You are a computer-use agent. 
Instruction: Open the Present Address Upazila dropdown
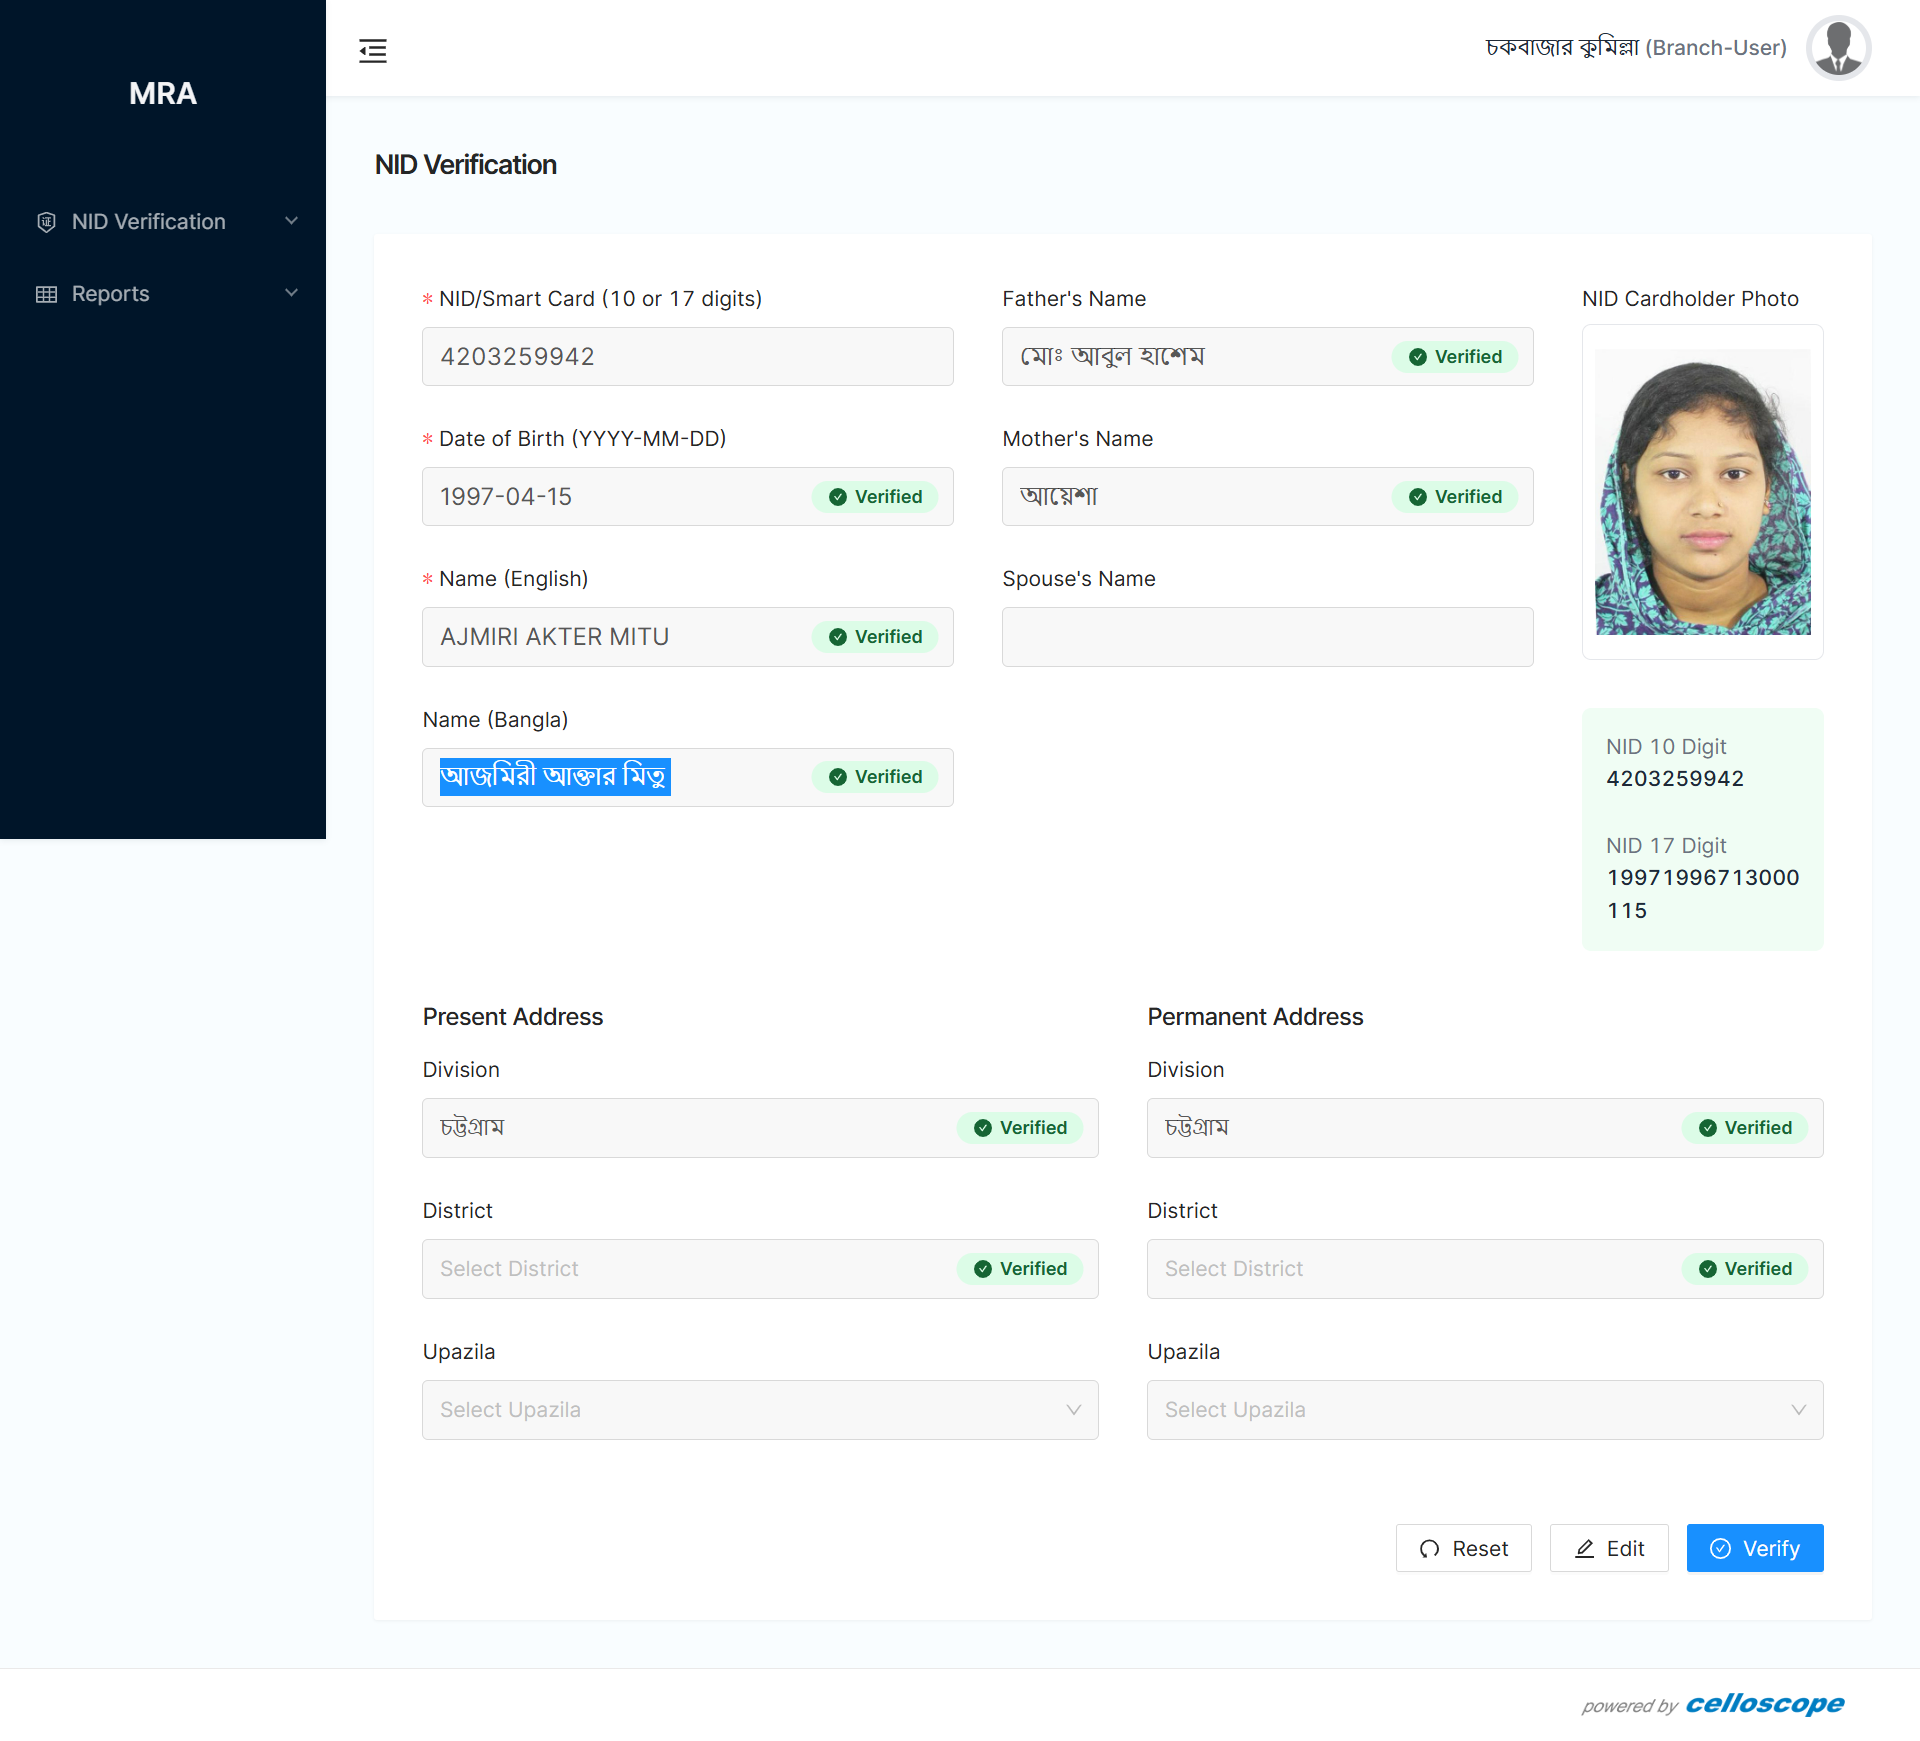point(760,1410)
